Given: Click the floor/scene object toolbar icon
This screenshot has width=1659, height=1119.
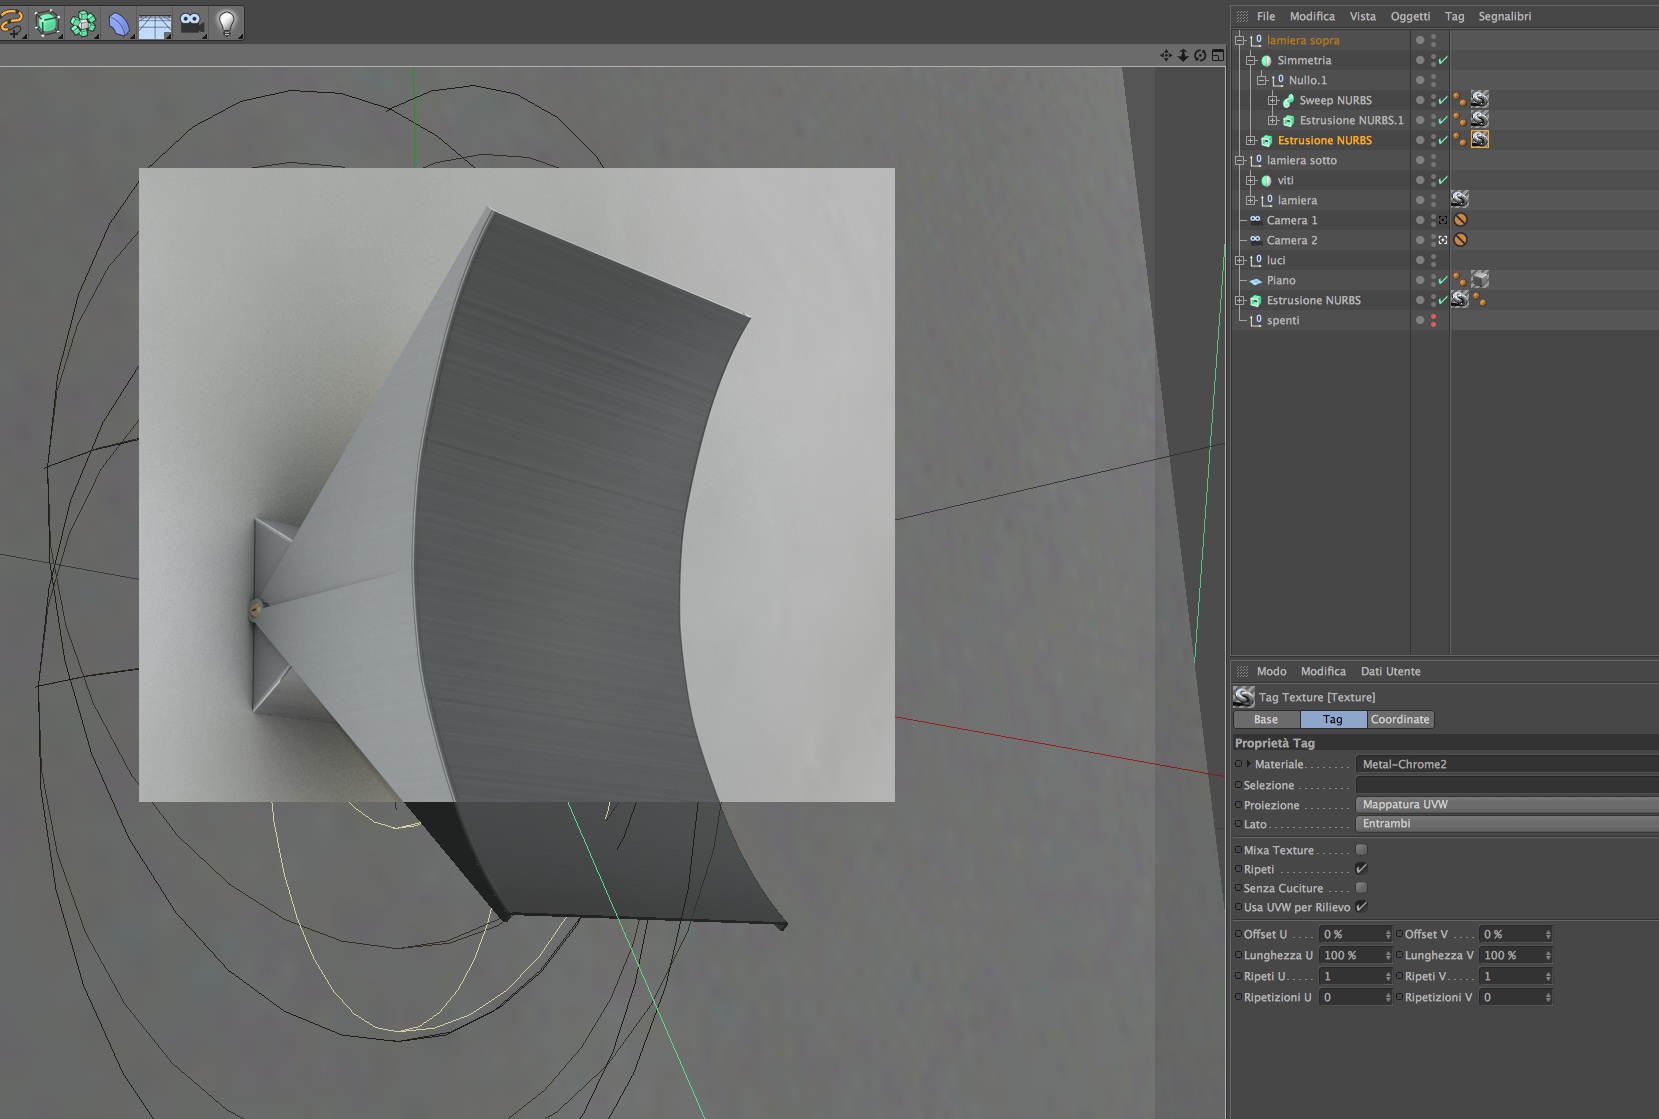Looking at the screenshot, I should pos(155,24).
